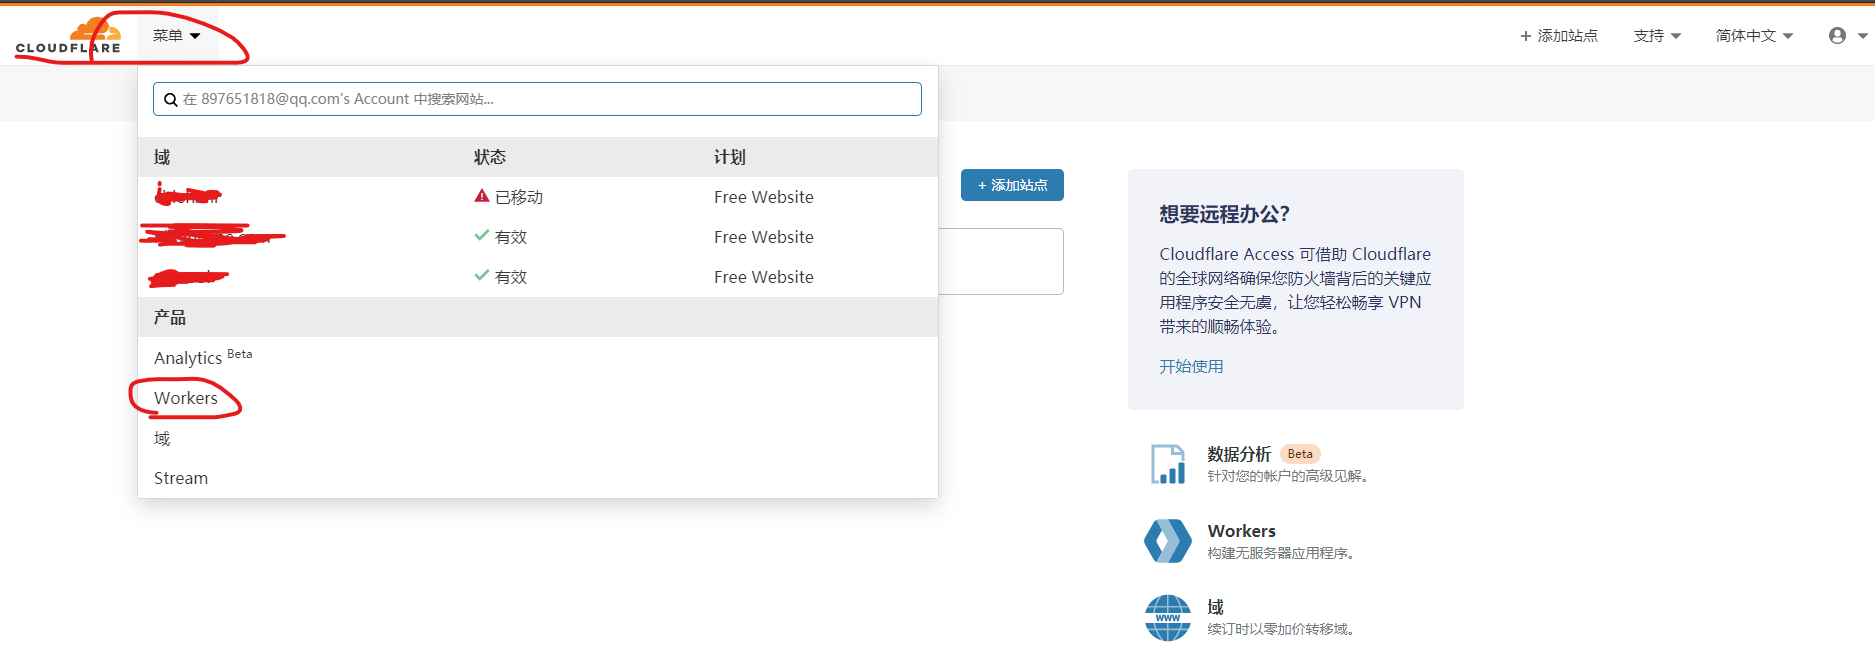Click + 添加站点 in the top bar
Viewport: 1875px width, 645px height.
pyautogui.click(x=1559, y=36)
